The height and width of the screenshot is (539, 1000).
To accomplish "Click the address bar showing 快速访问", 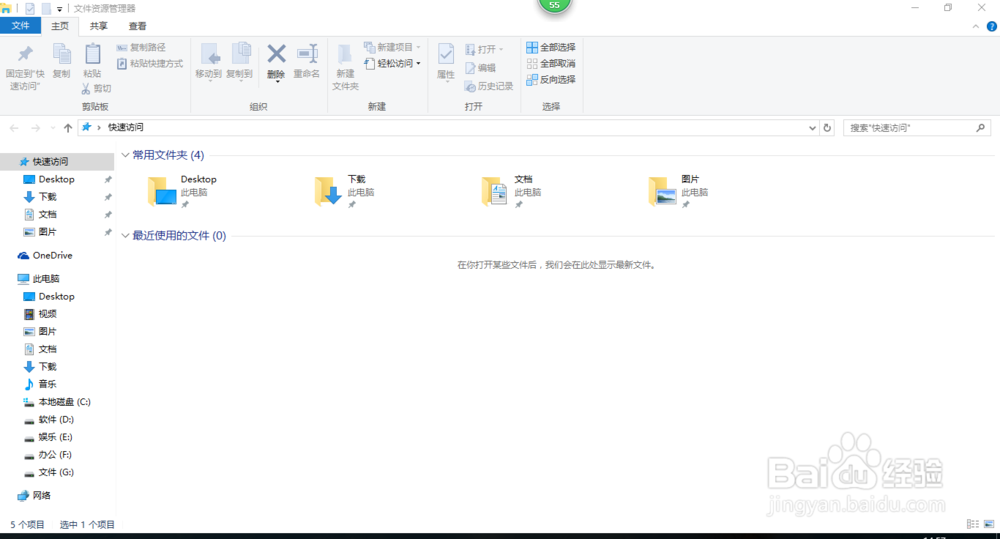I will pos(443,128).
